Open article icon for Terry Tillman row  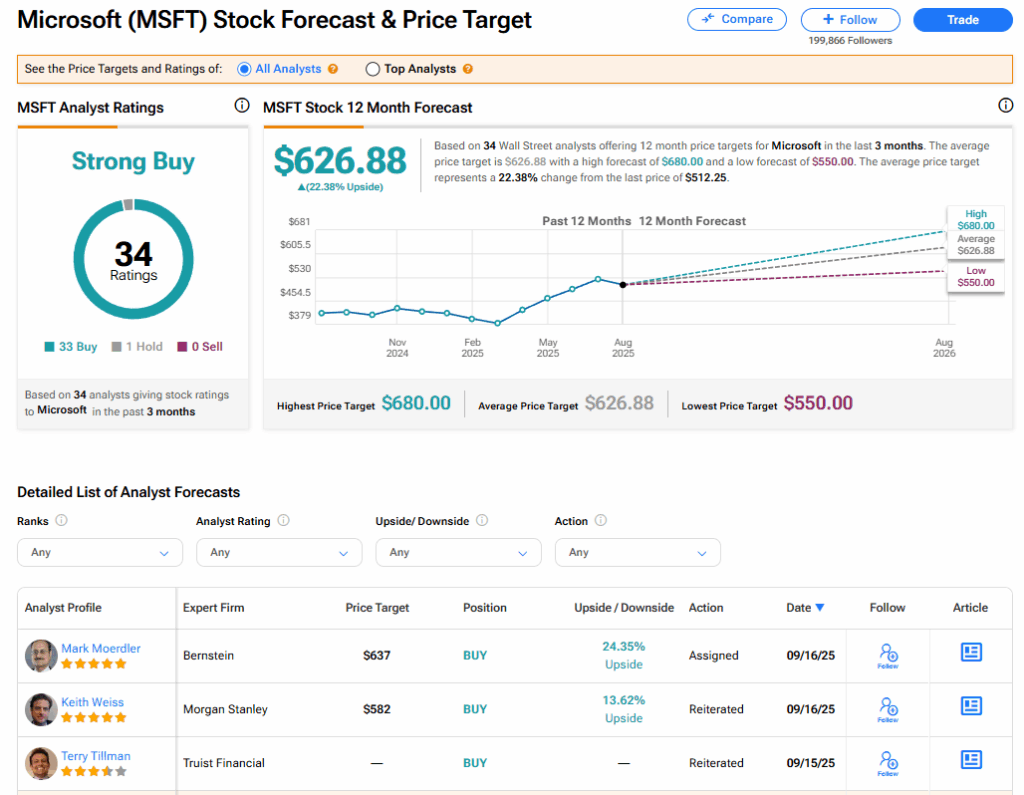pos(970,760)
